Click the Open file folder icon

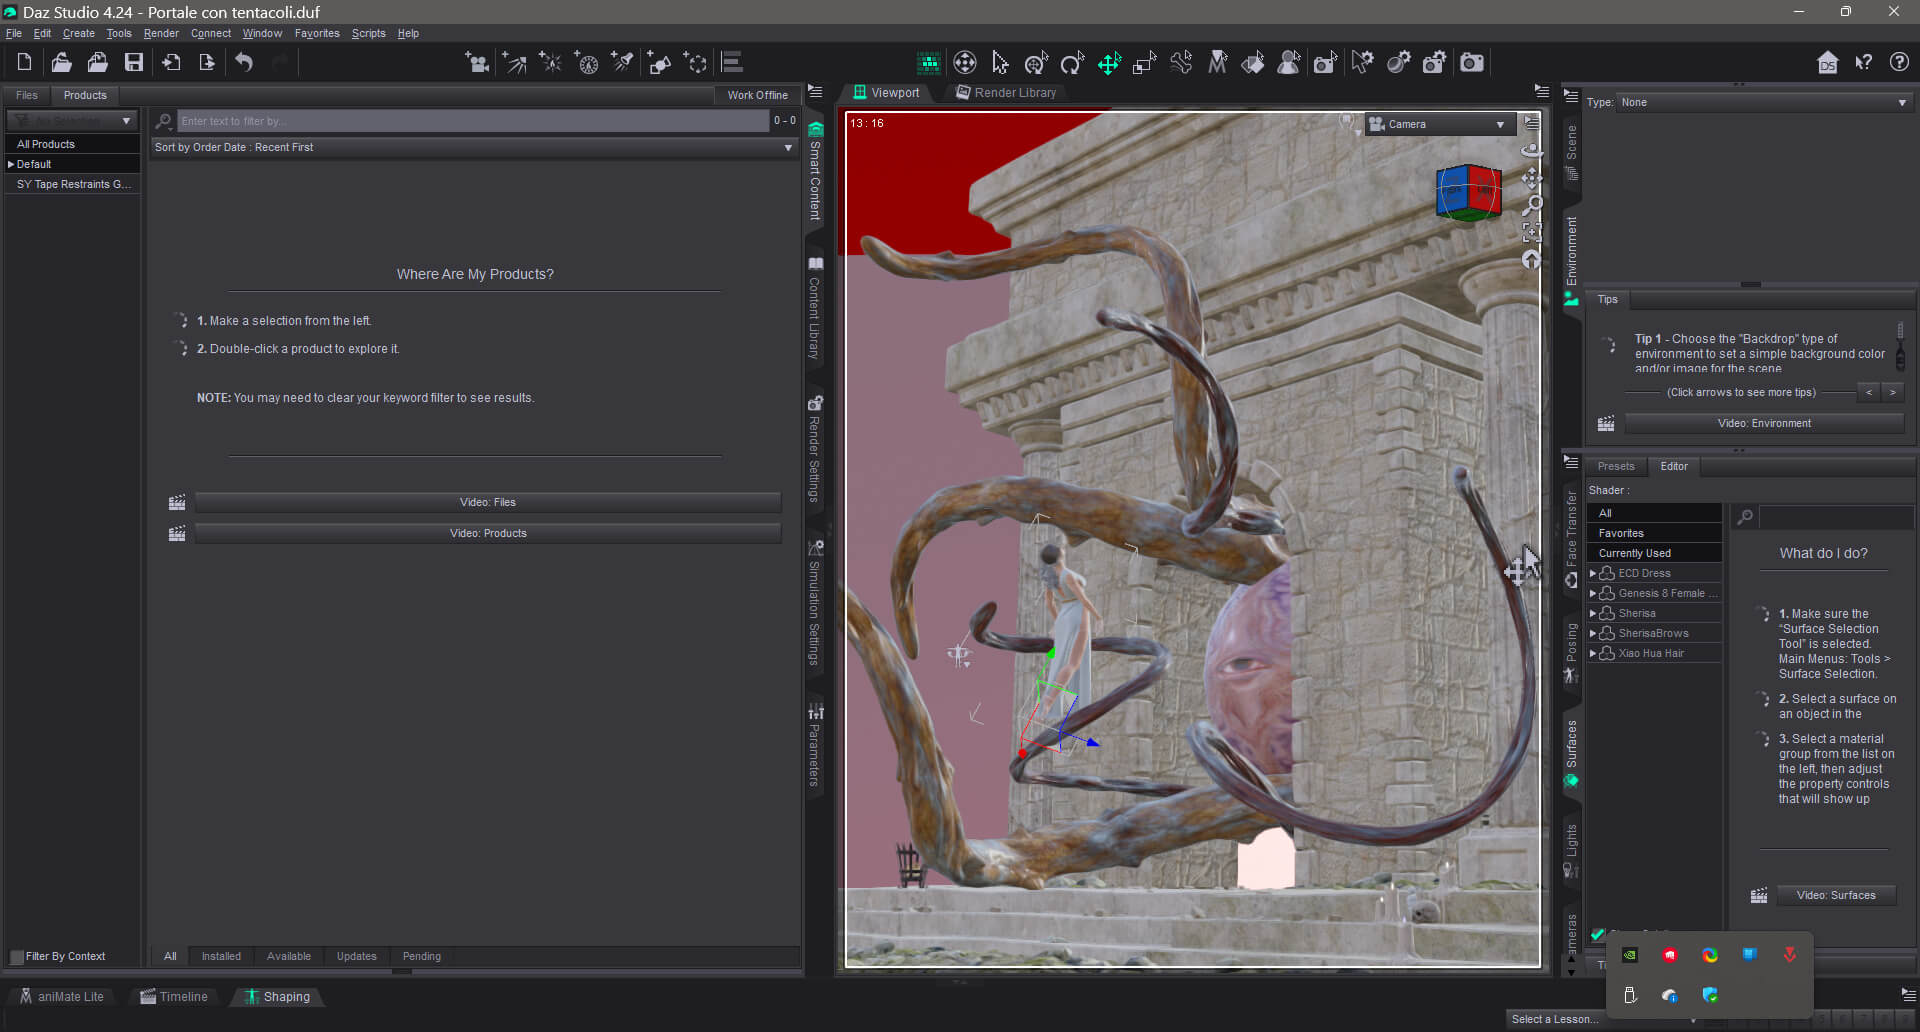(61, 62)
